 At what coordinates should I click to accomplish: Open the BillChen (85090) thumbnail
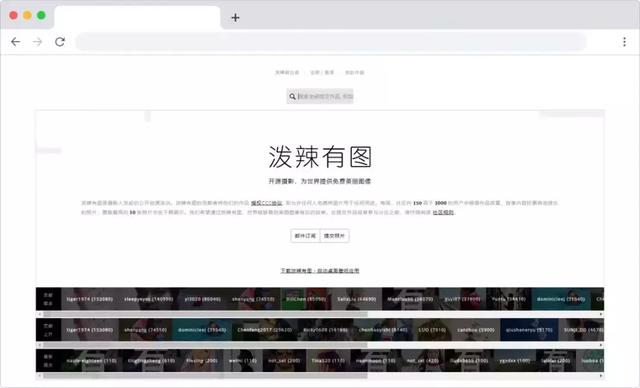coord(306,299)
